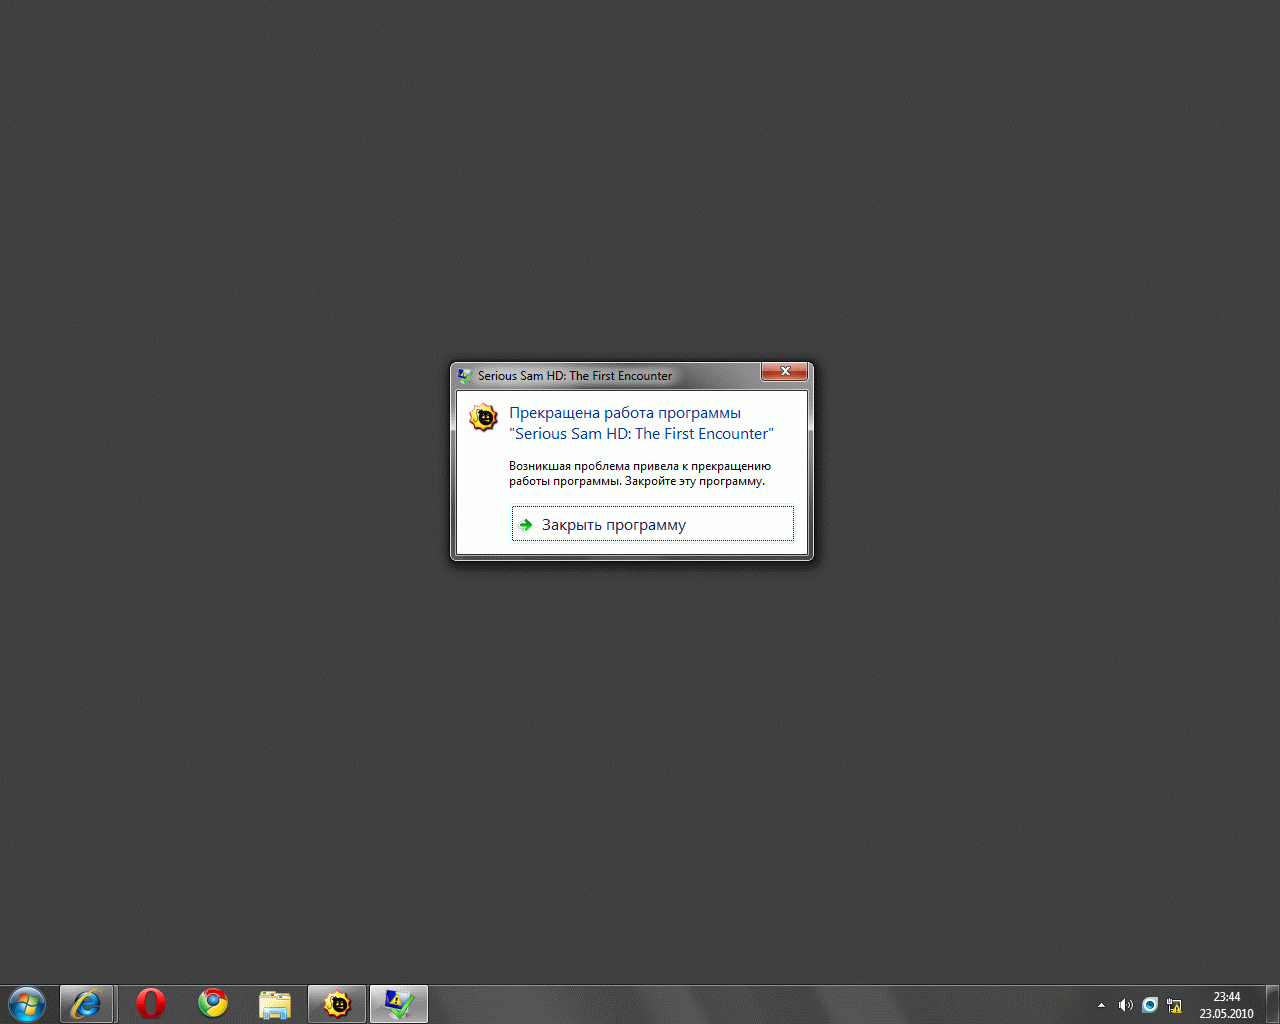This screenshot has height=1024, width=1280.
Task: Click the Serious Sam bomb icon in dialog
Action: (483, 418)
